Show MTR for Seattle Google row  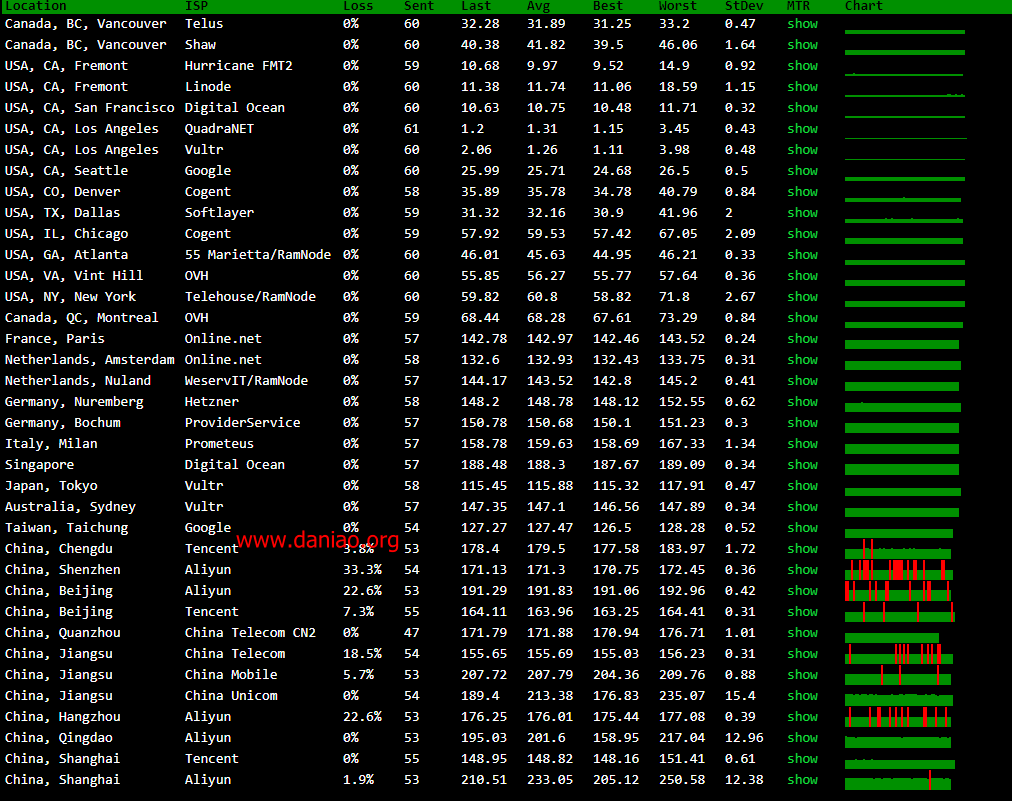point(802,171)
